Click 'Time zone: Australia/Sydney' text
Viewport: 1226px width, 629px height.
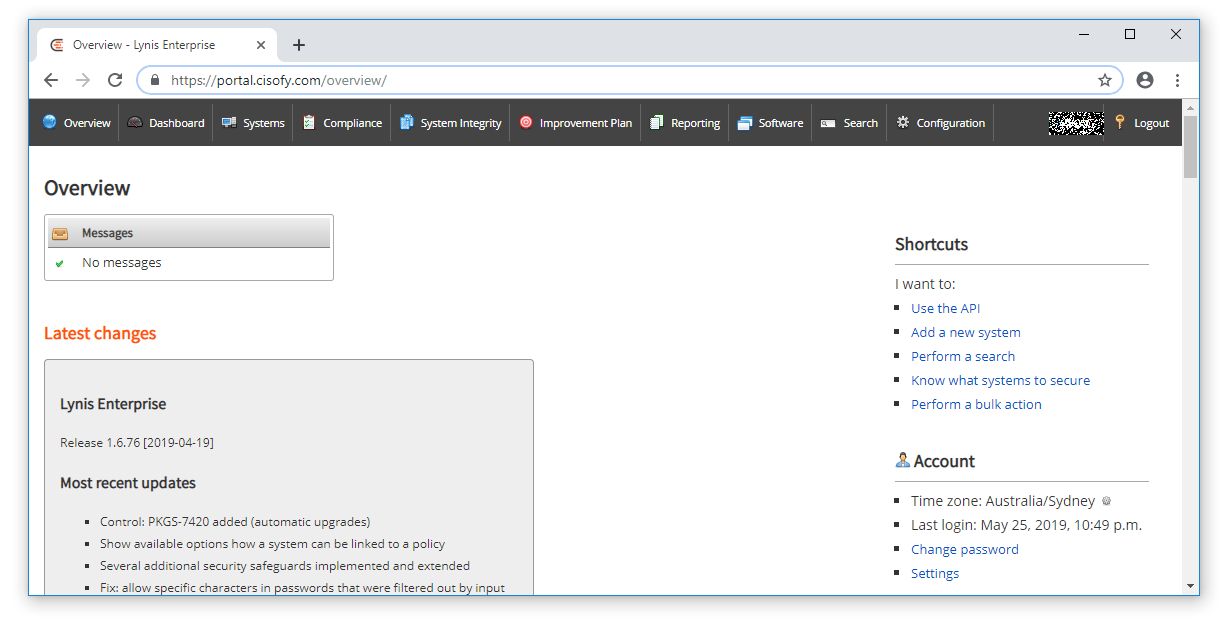[x=1003, y=501]
